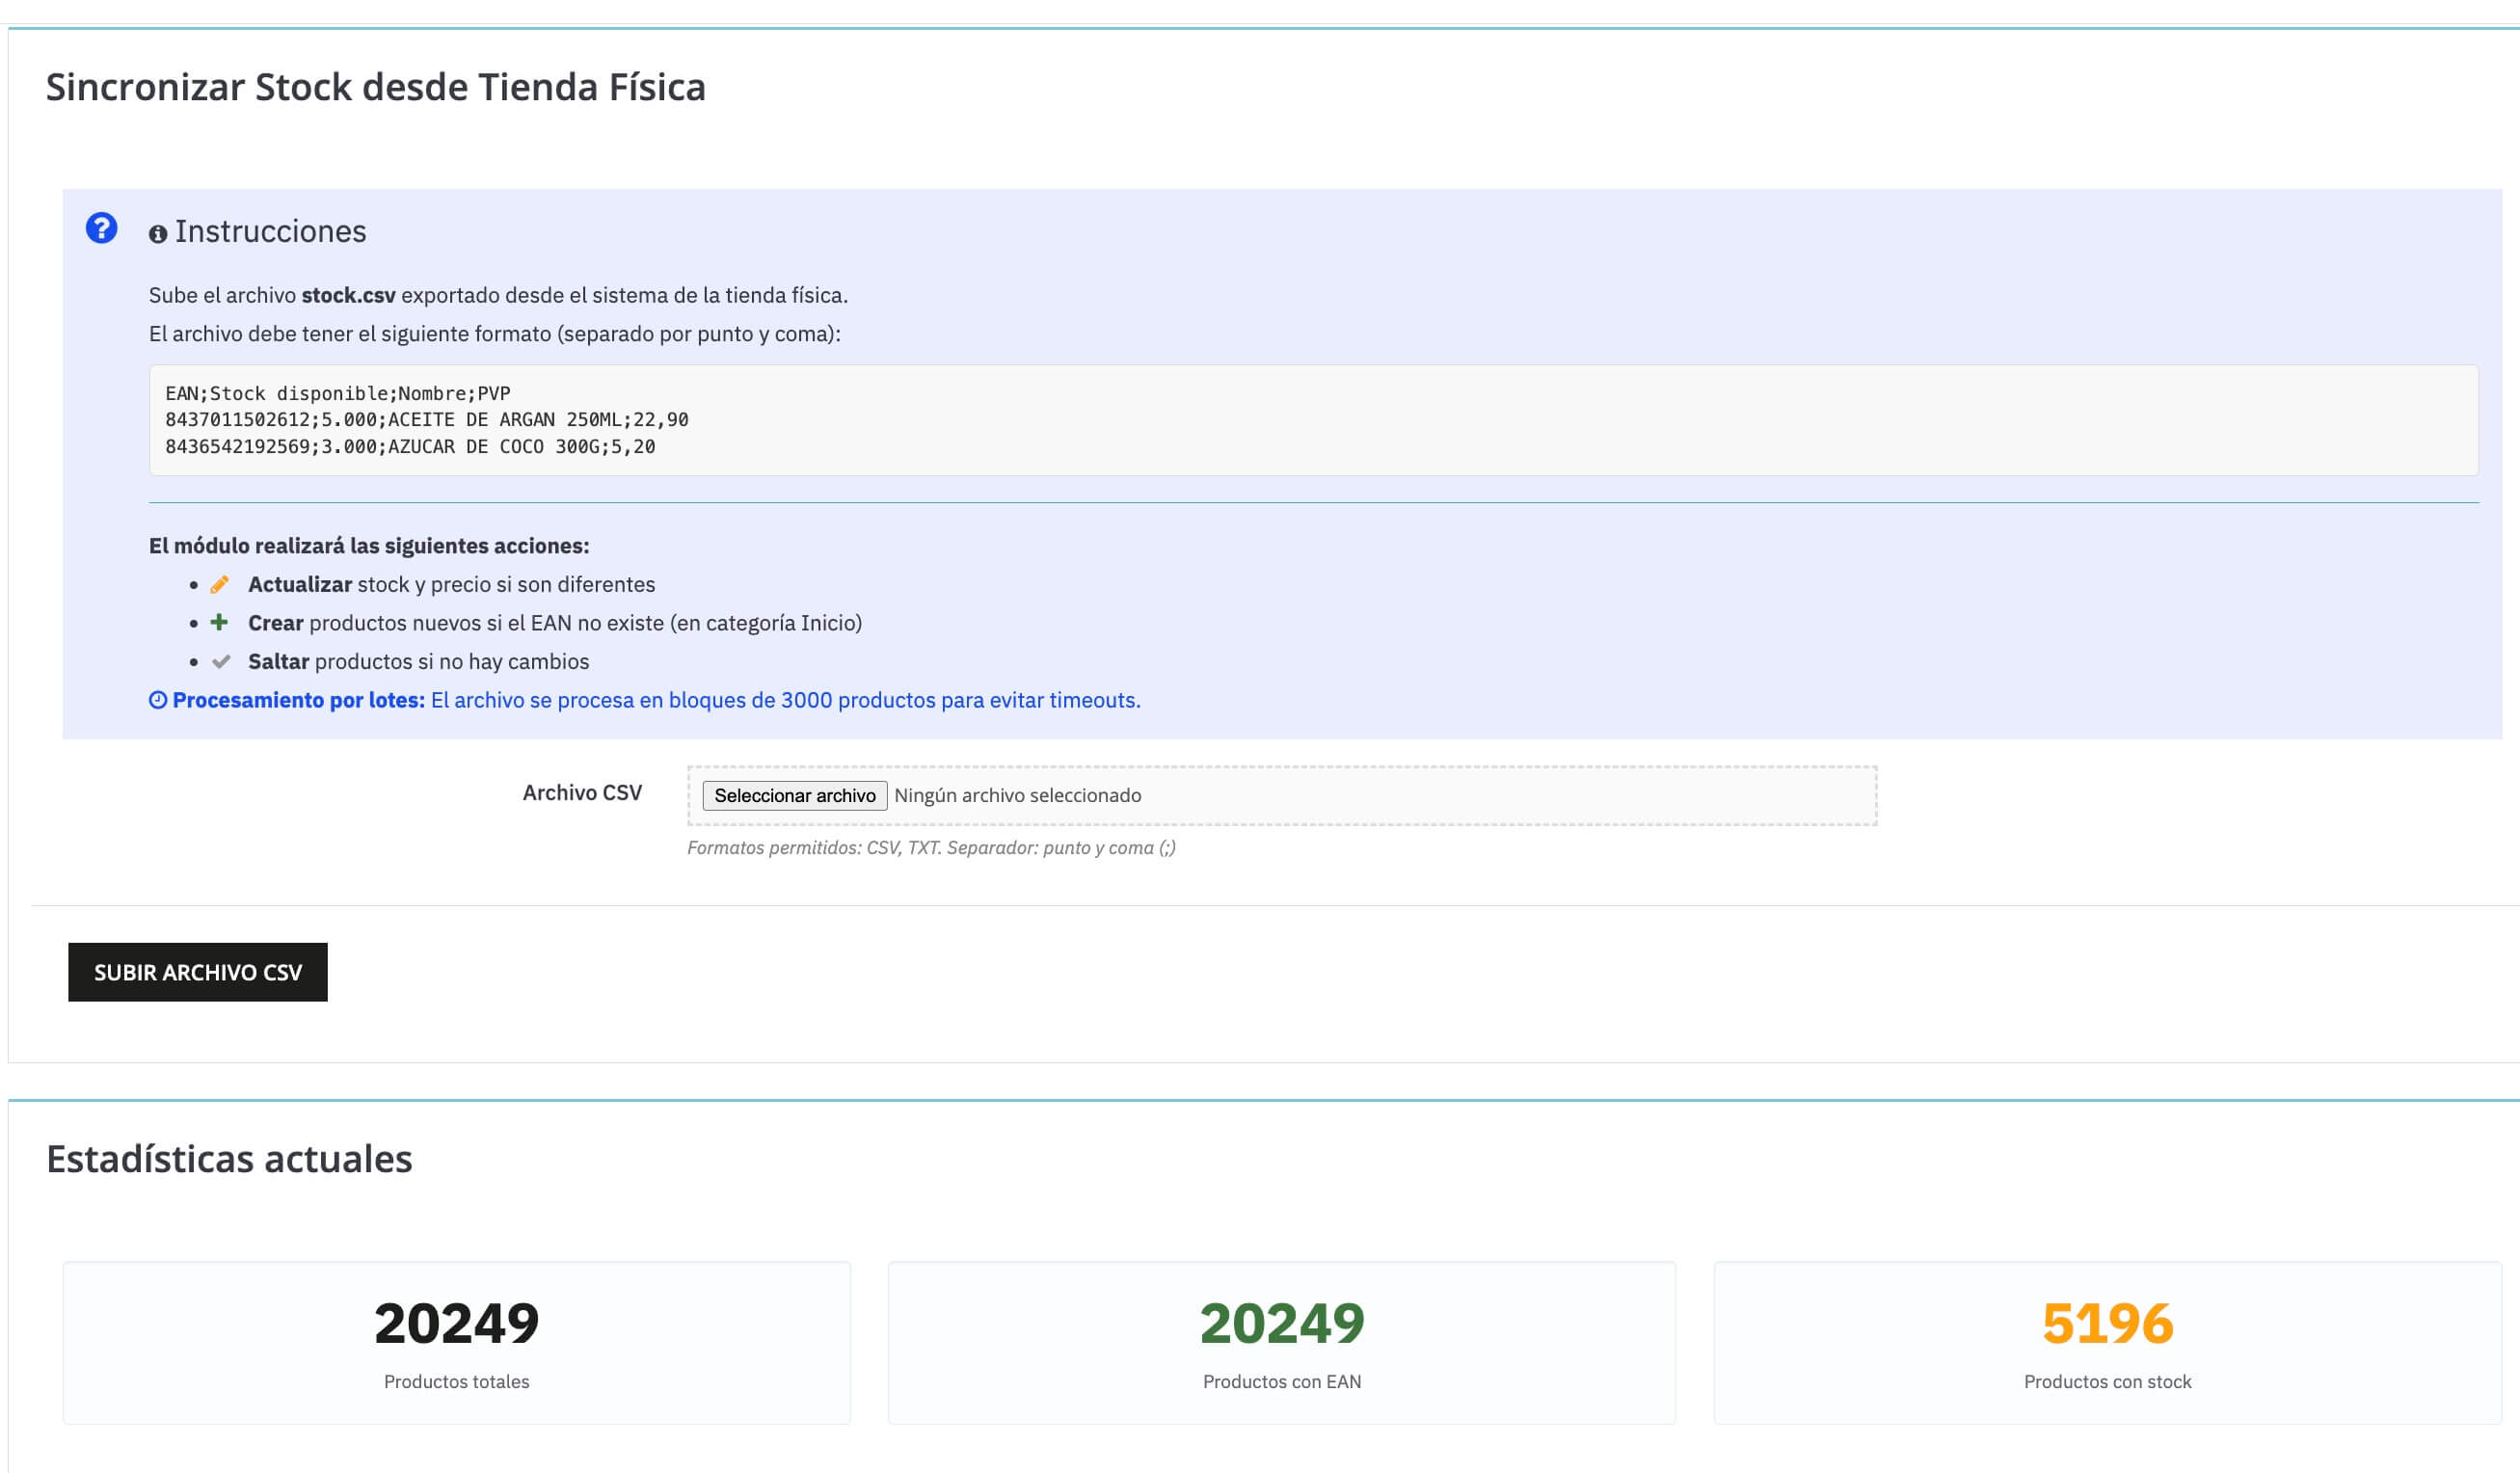Click the CSV format example code block
Screen dimensions: 2520x1473
[x=1312, y=420]
